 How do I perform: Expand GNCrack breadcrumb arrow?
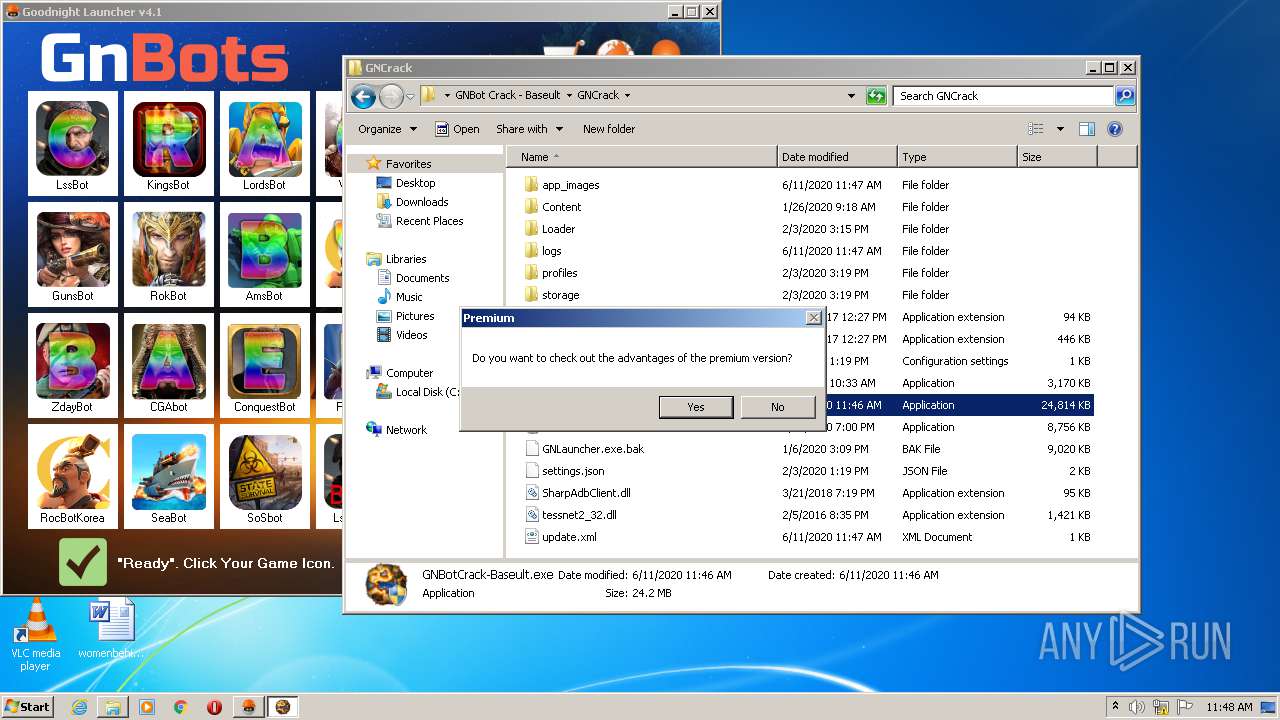point(627,96)
